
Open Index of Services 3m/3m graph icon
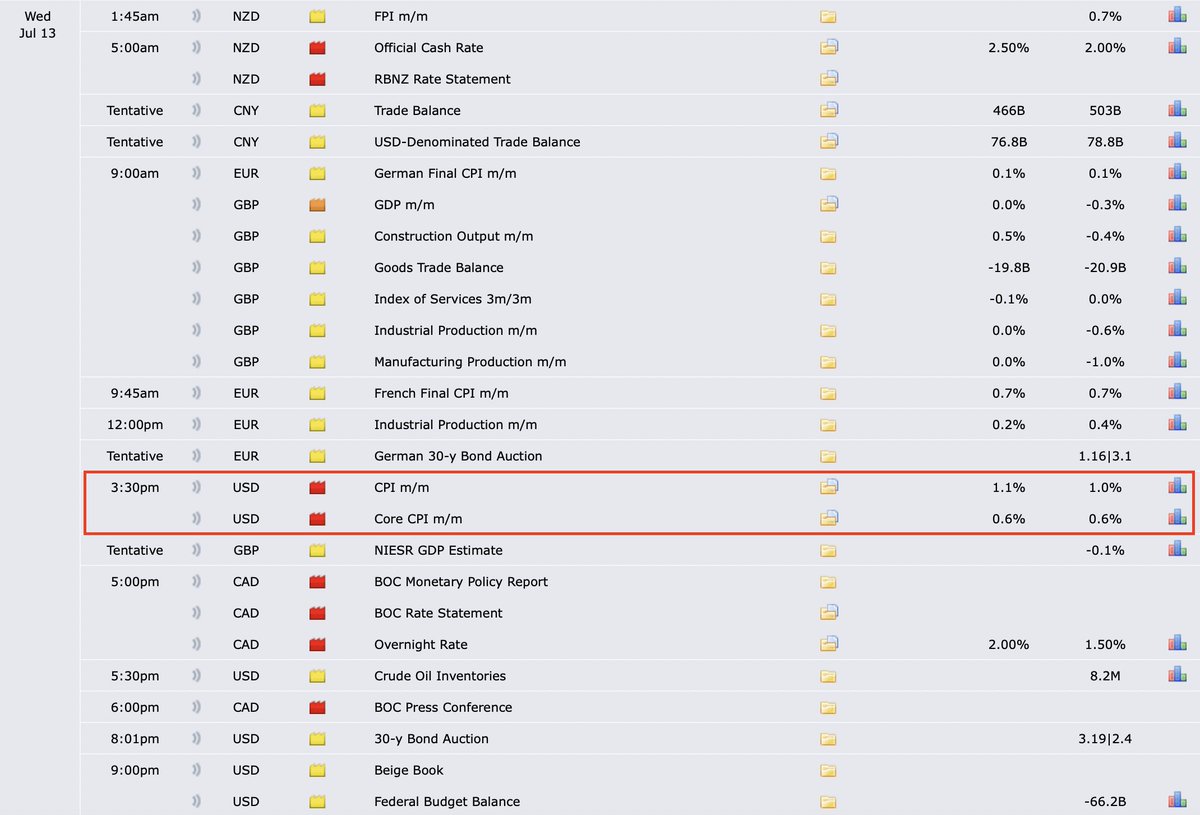pos(1177,298)
